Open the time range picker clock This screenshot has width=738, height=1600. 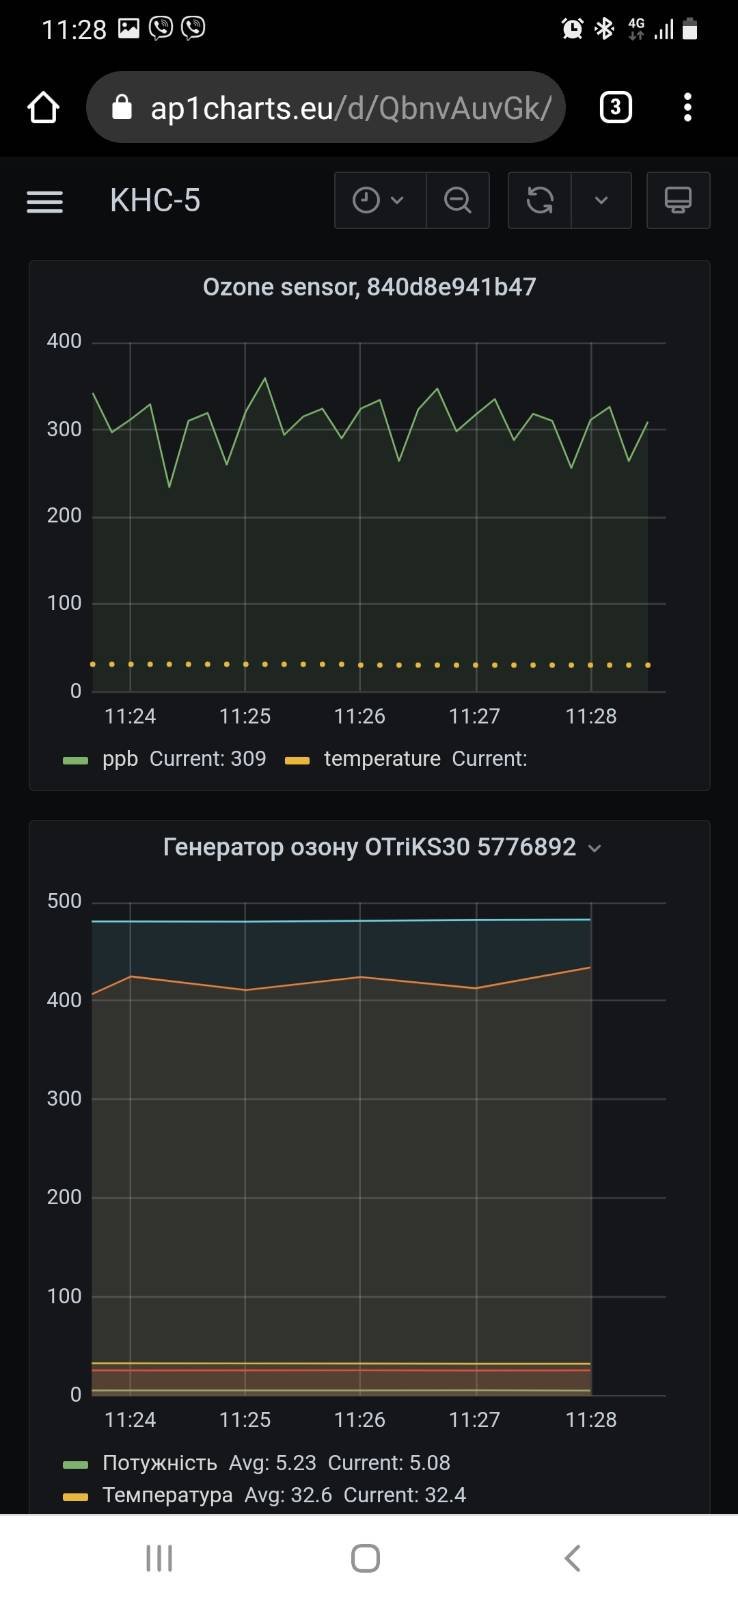[379, 201]
